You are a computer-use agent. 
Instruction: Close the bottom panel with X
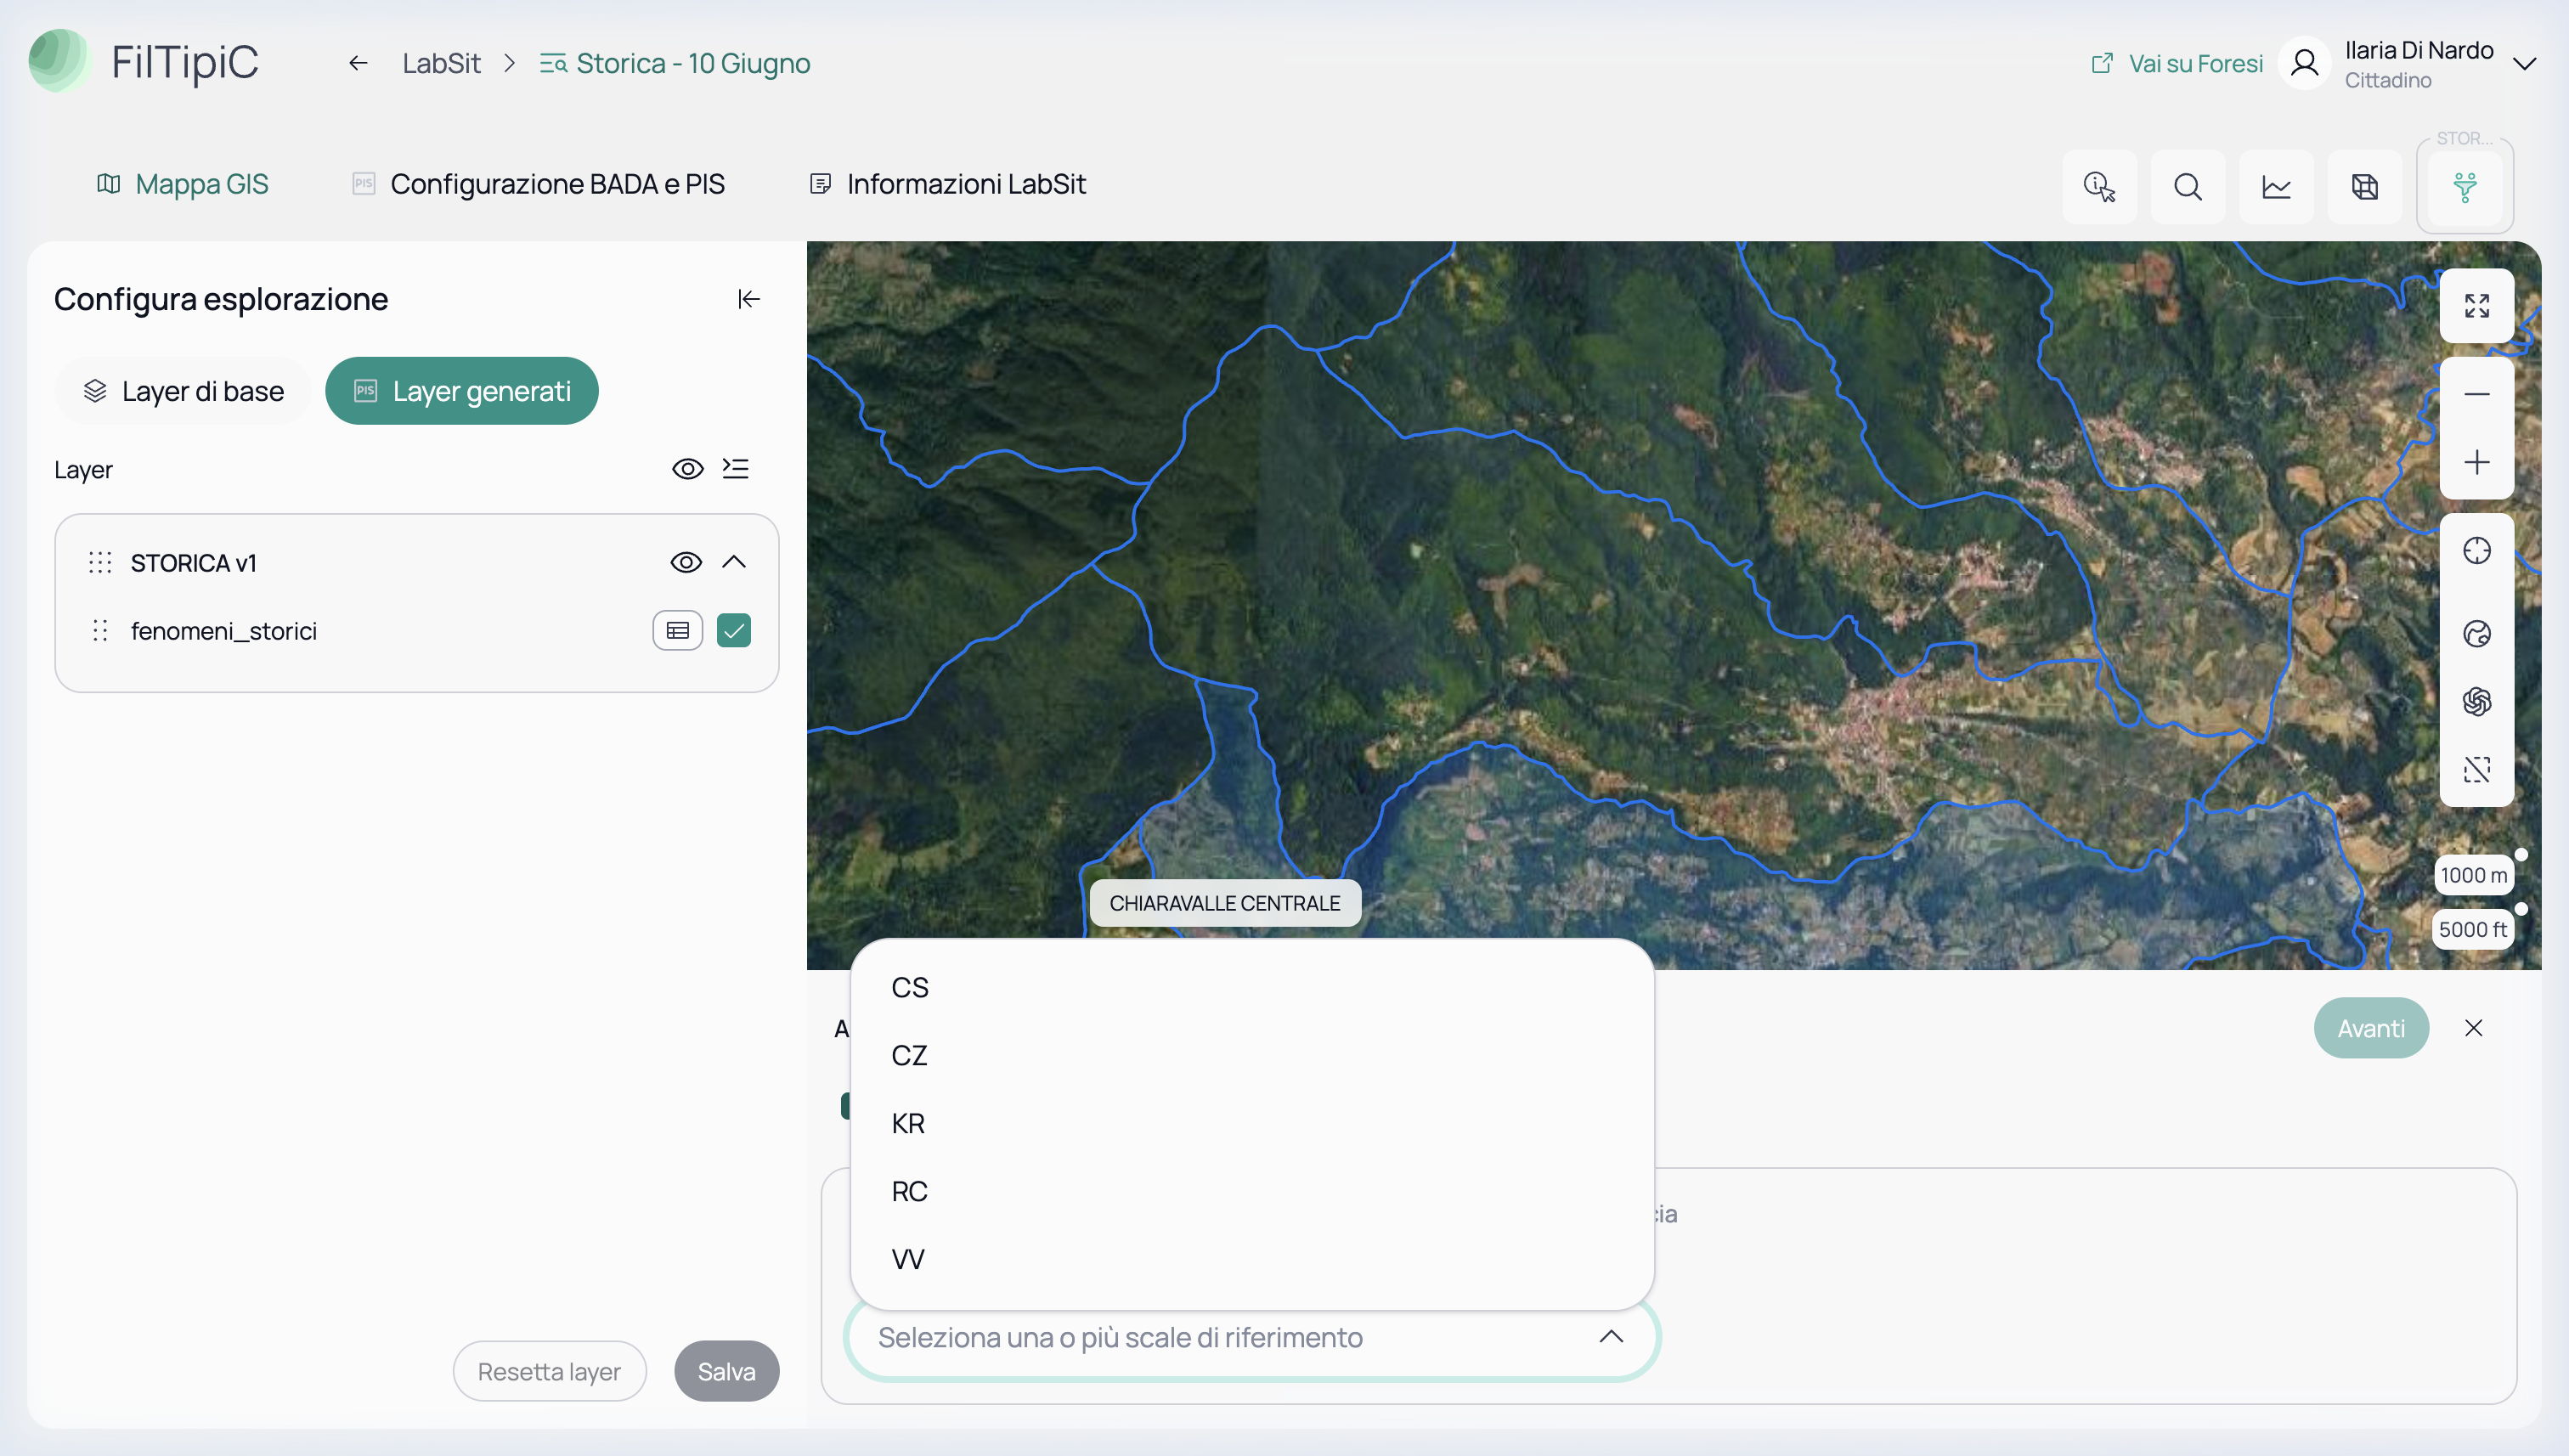(x=2473, y=1028)
